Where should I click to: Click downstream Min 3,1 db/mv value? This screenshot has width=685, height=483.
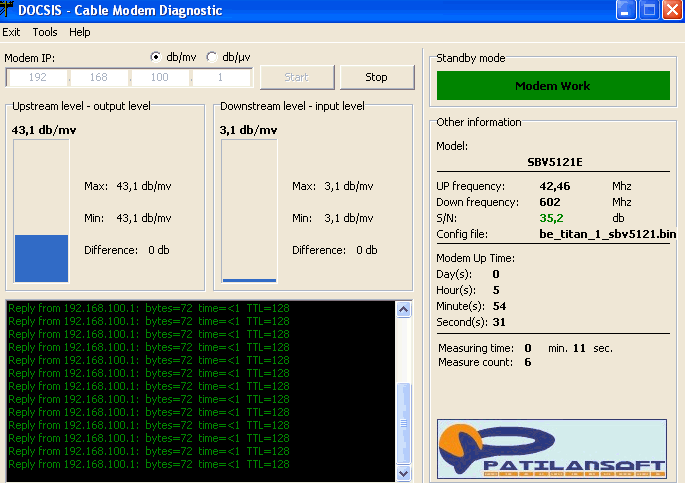pos(349,218)
